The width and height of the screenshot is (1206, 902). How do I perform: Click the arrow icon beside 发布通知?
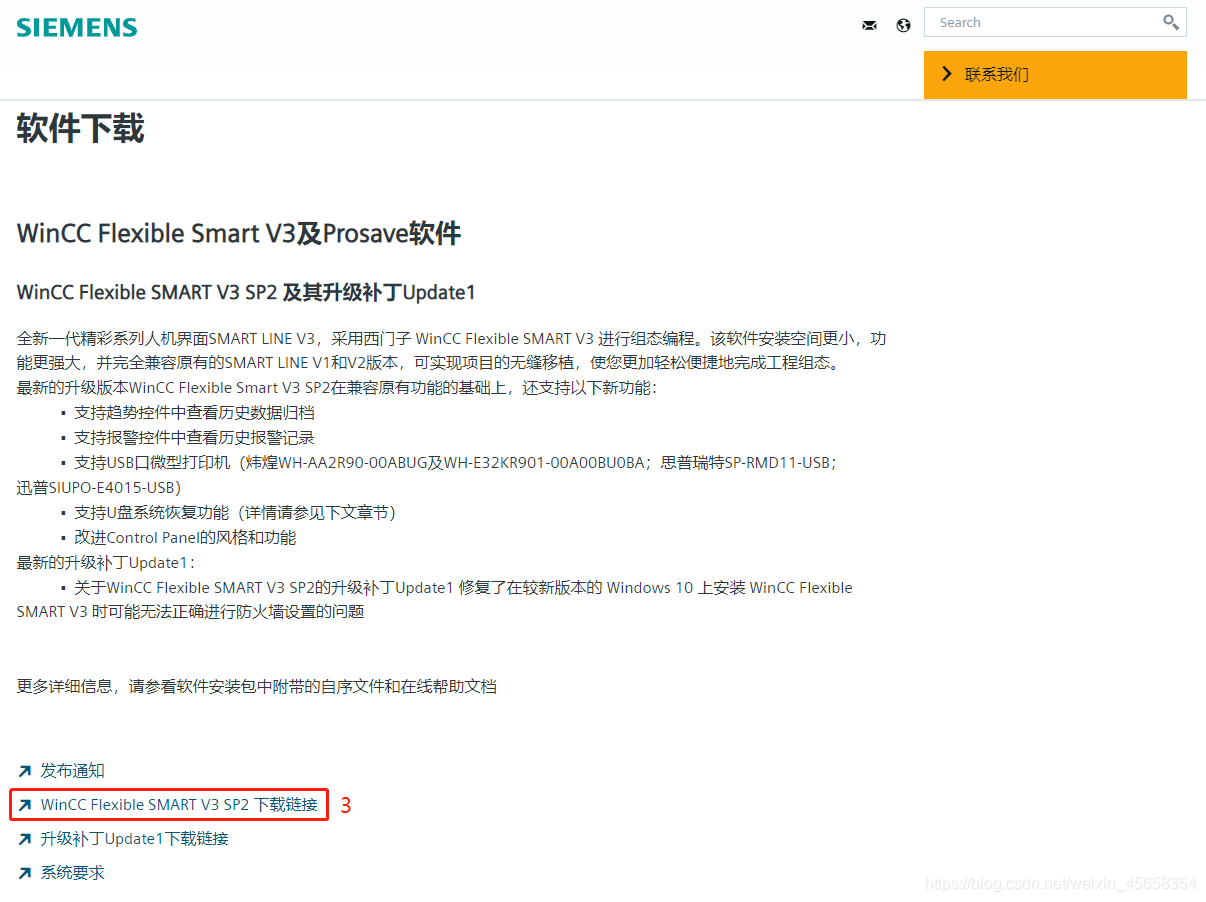tap(25, 771)
